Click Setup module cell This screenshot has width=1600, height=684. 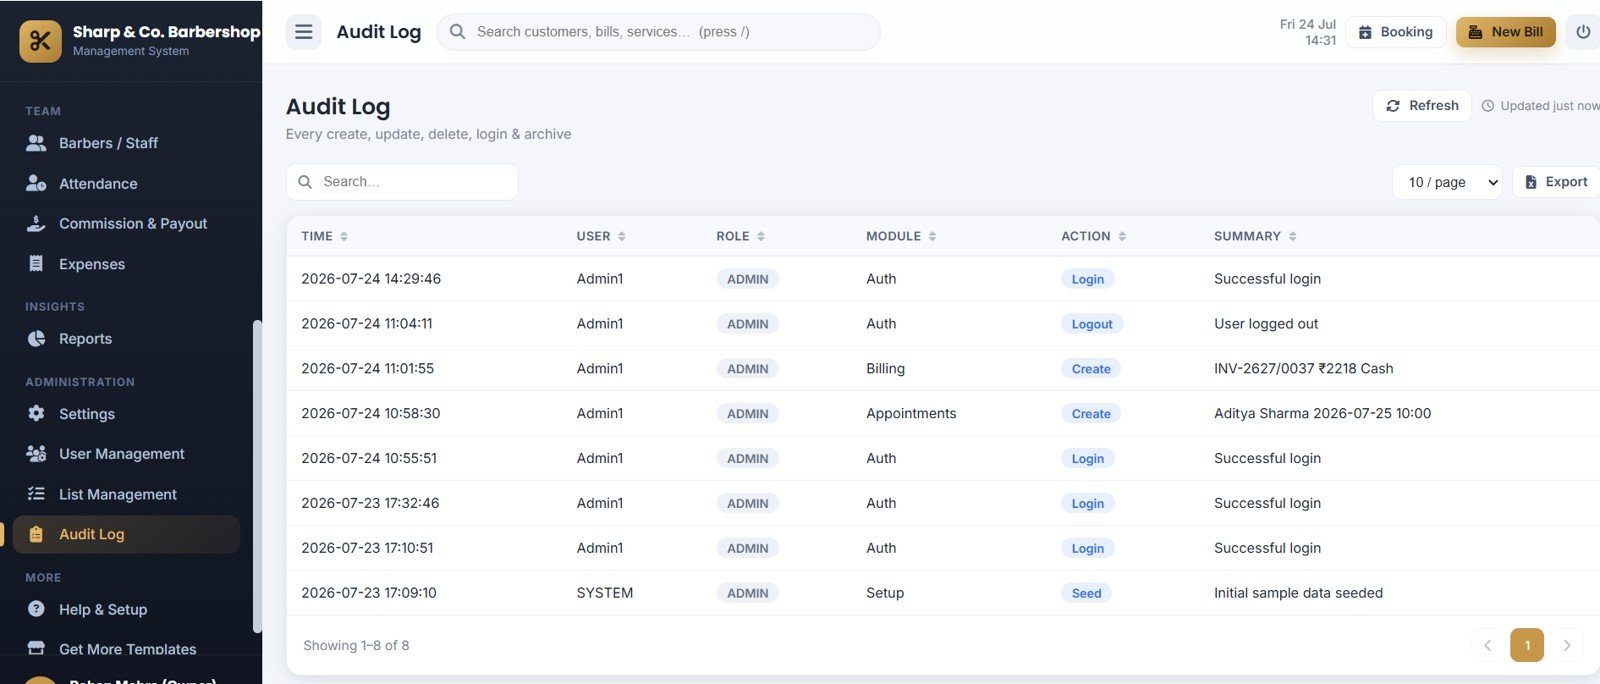coord(885,593)
